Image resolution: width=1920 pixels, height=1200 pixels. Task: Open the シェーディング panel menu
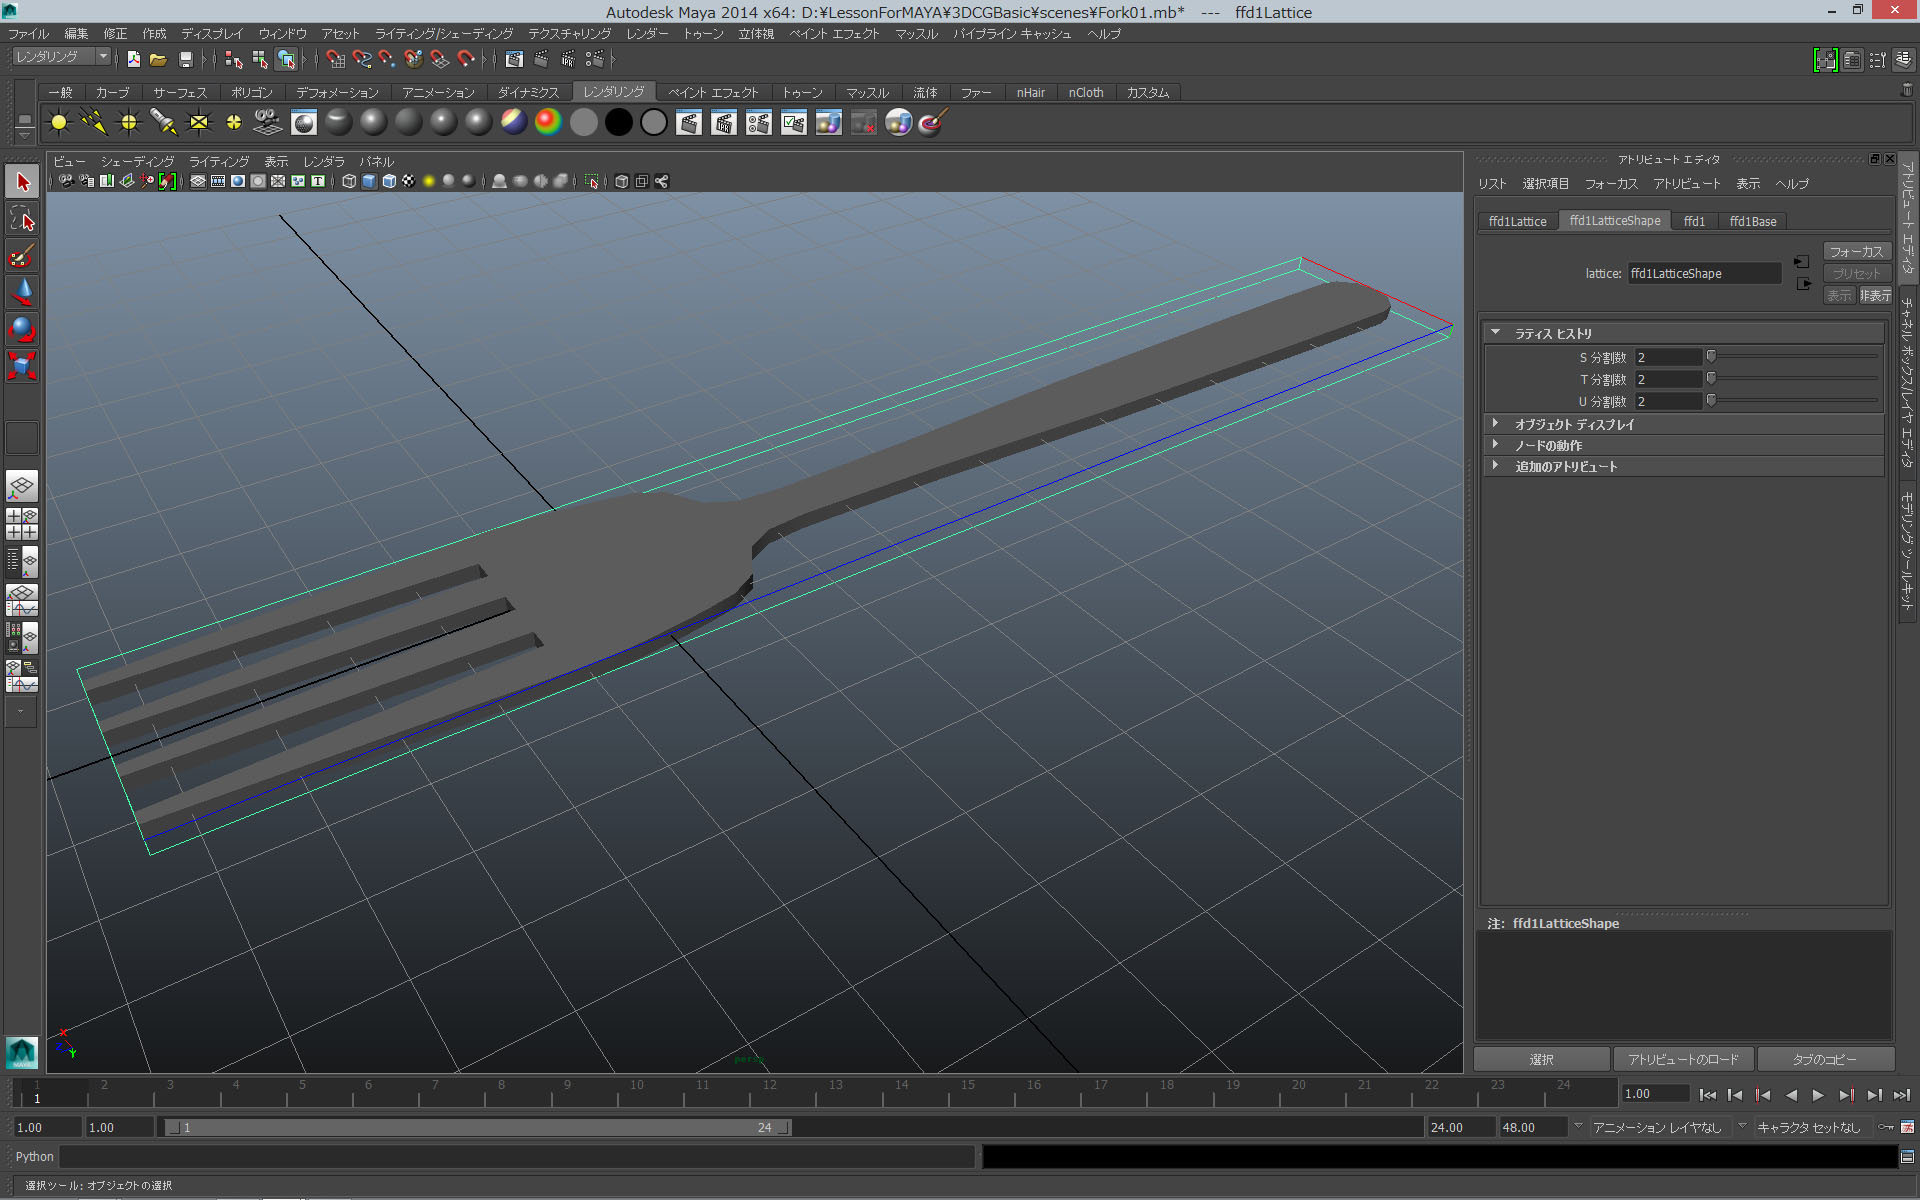(x=137, y=161)
